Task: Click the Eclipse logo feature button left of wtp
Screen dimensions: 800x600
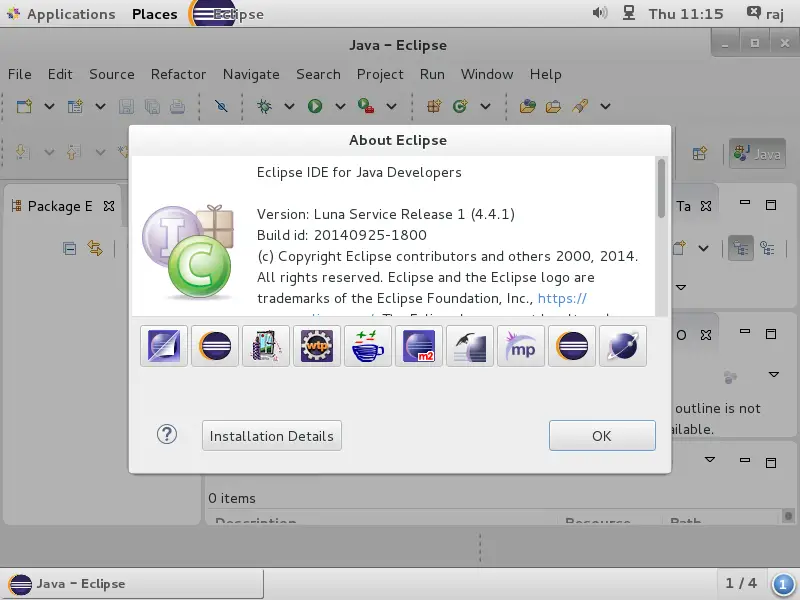Action: tap(215, 346)
